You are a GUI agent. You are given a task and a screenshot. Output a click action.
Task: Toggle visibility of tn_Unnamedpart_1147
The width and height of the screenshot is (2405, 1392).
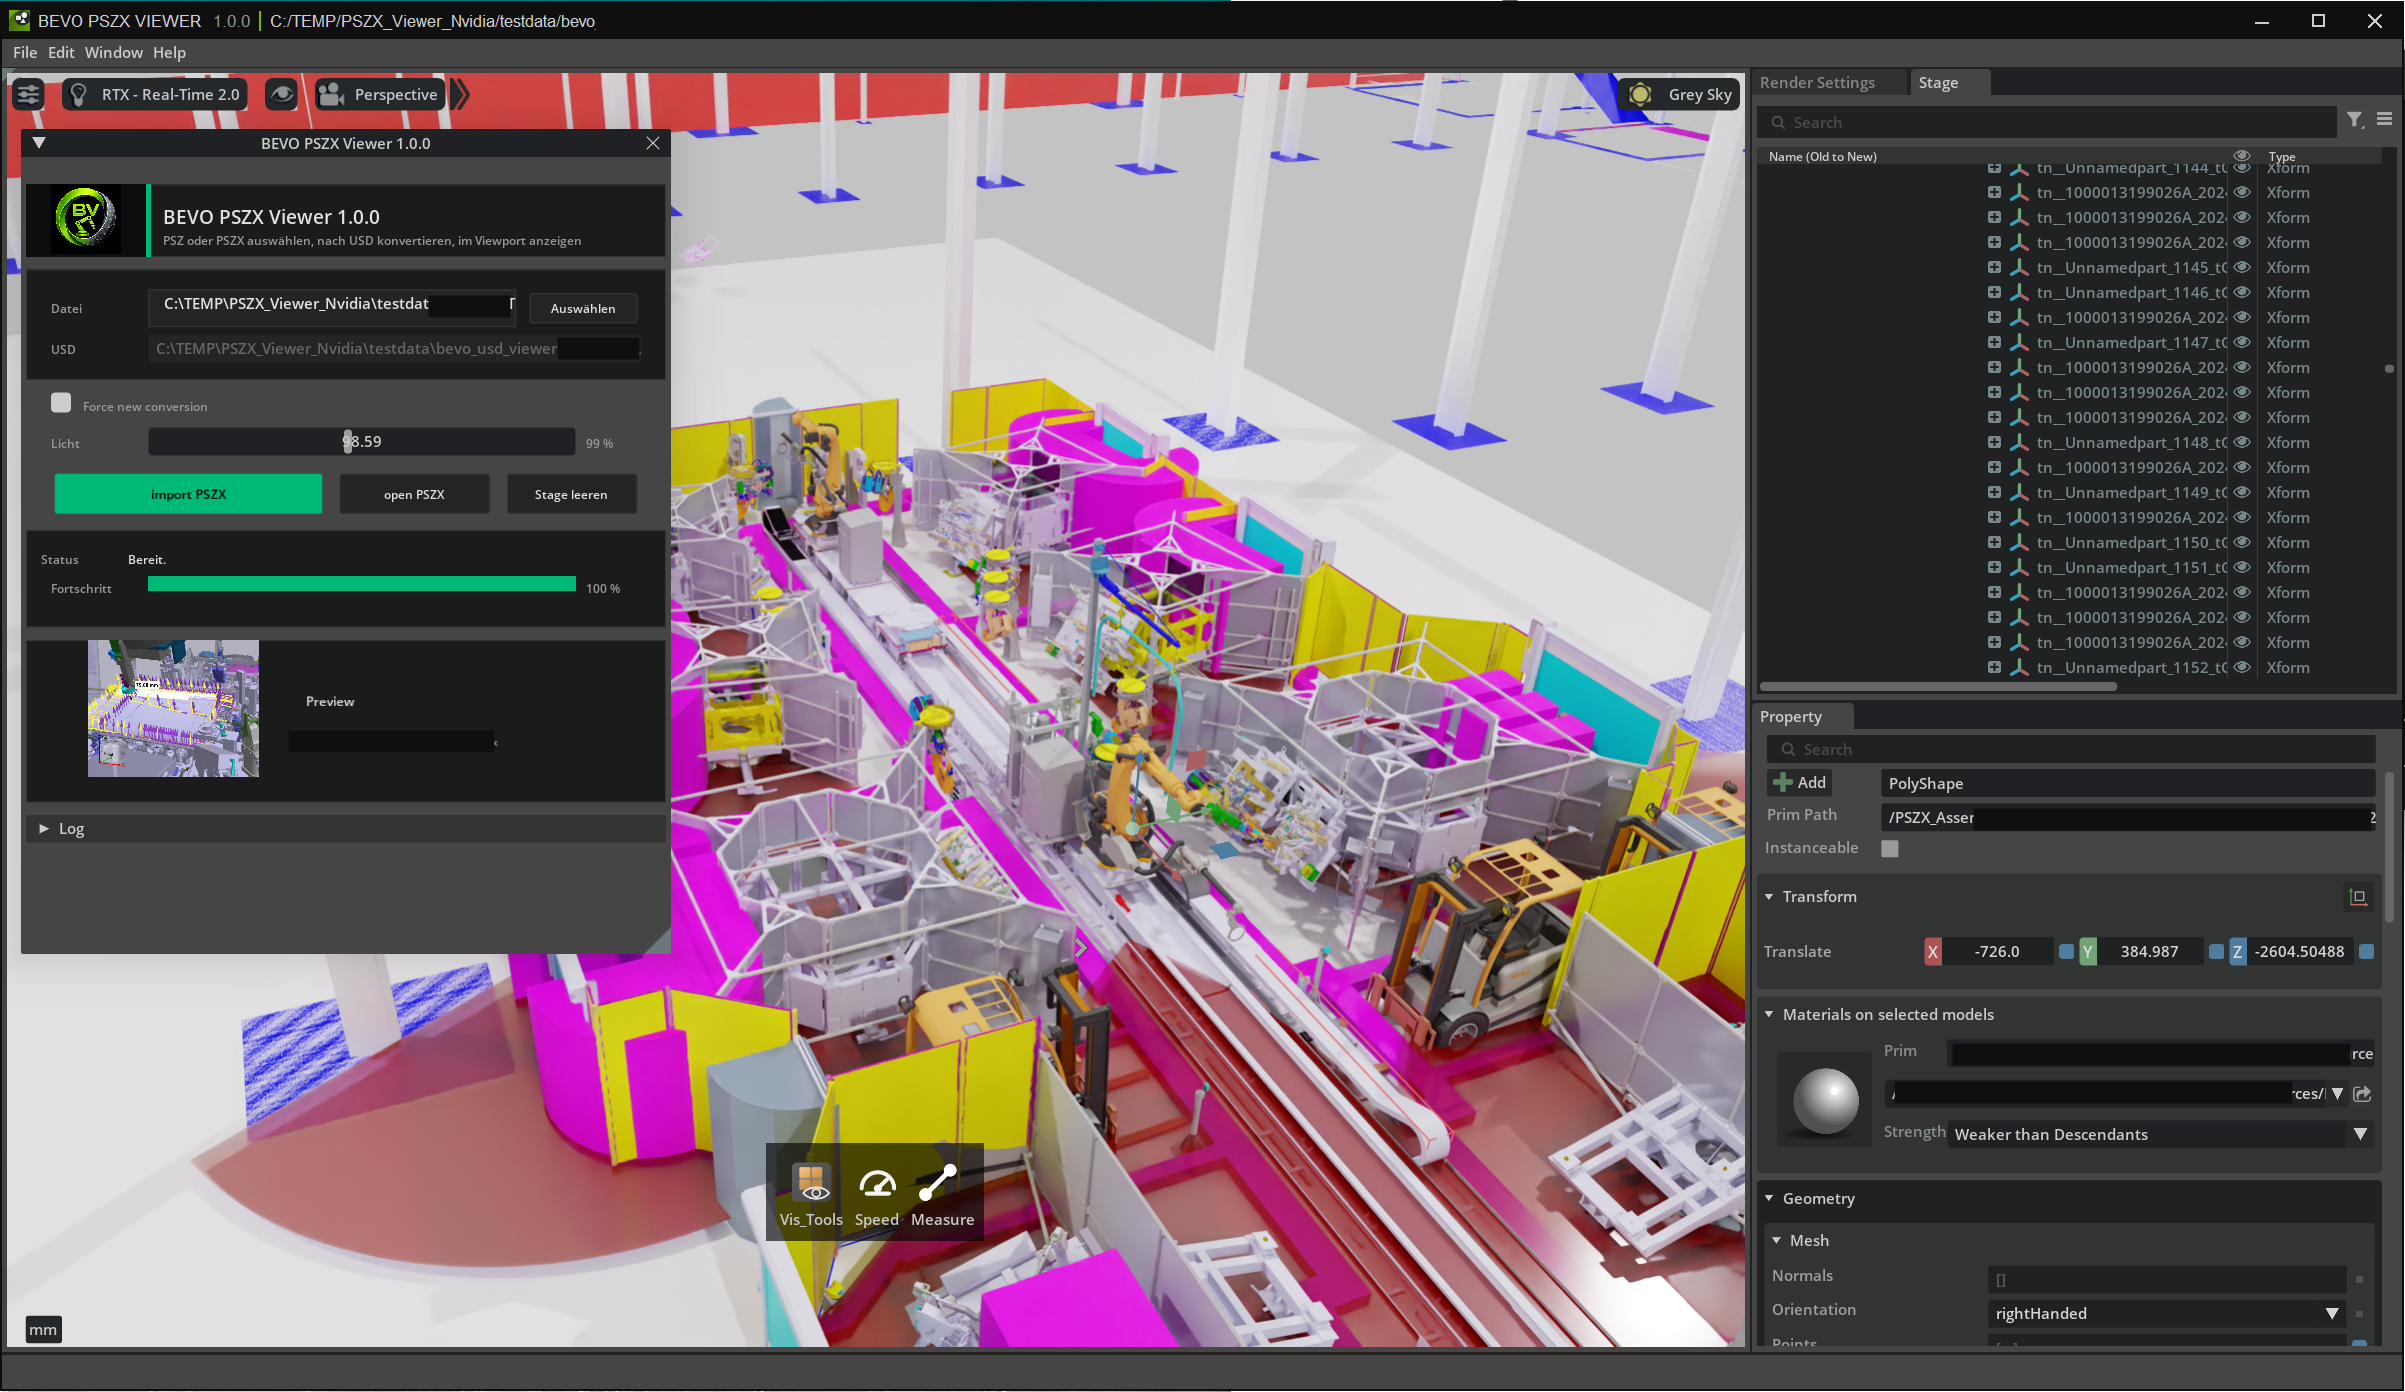[2243, 342]
